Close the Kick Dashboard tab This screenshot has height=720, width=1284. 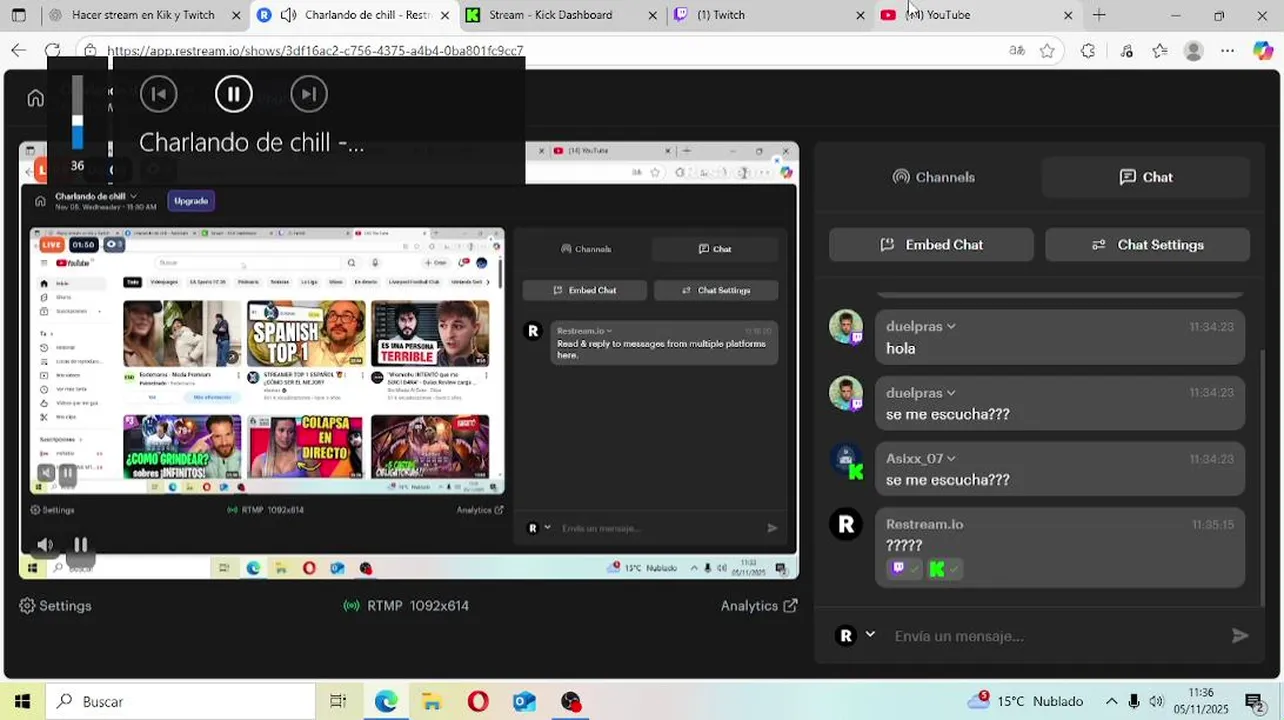click(x=653, y=15)
